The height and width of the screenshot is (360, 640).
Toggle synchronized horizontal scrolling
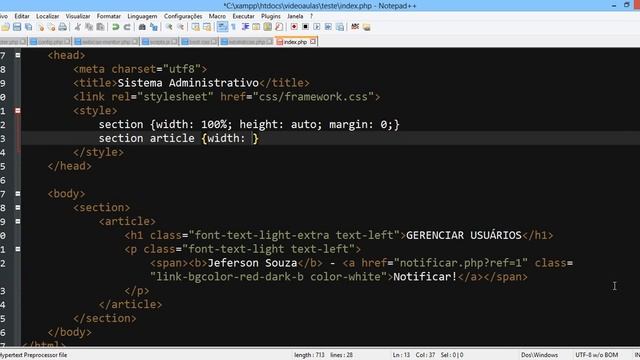207,27
